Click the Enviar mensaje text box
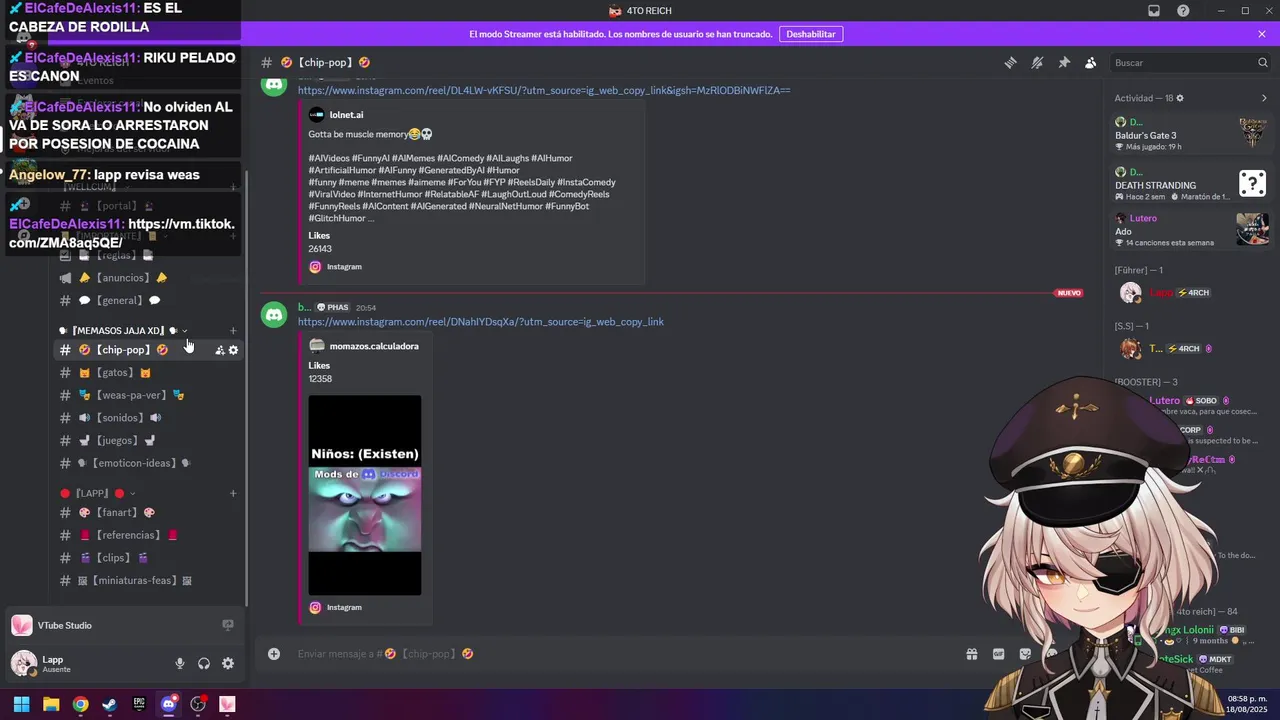The width and height of the screenshot is (1280, 720). tap(620, 654)
